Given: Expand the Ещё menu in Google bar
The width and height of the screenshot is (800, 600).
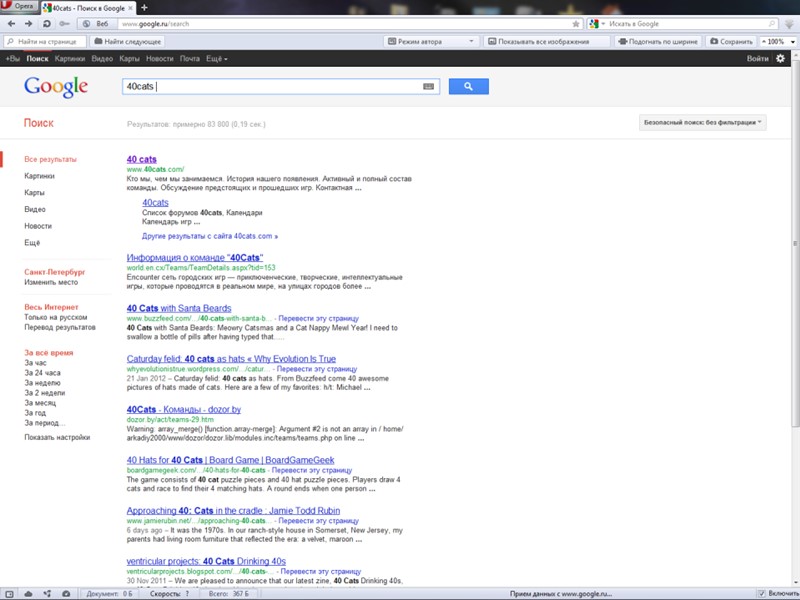Looking at the screenshot, I should (x=217, y=59).
